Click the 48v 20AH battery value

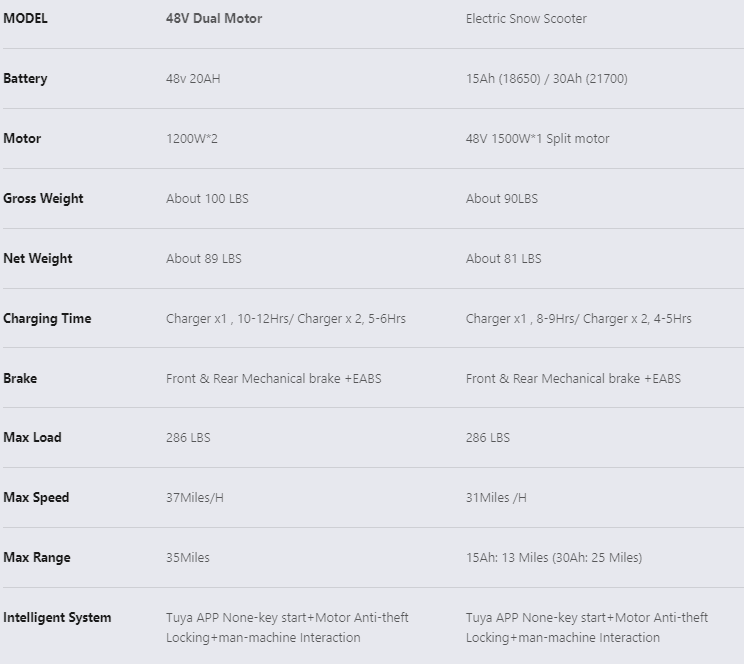click(193, 79)
